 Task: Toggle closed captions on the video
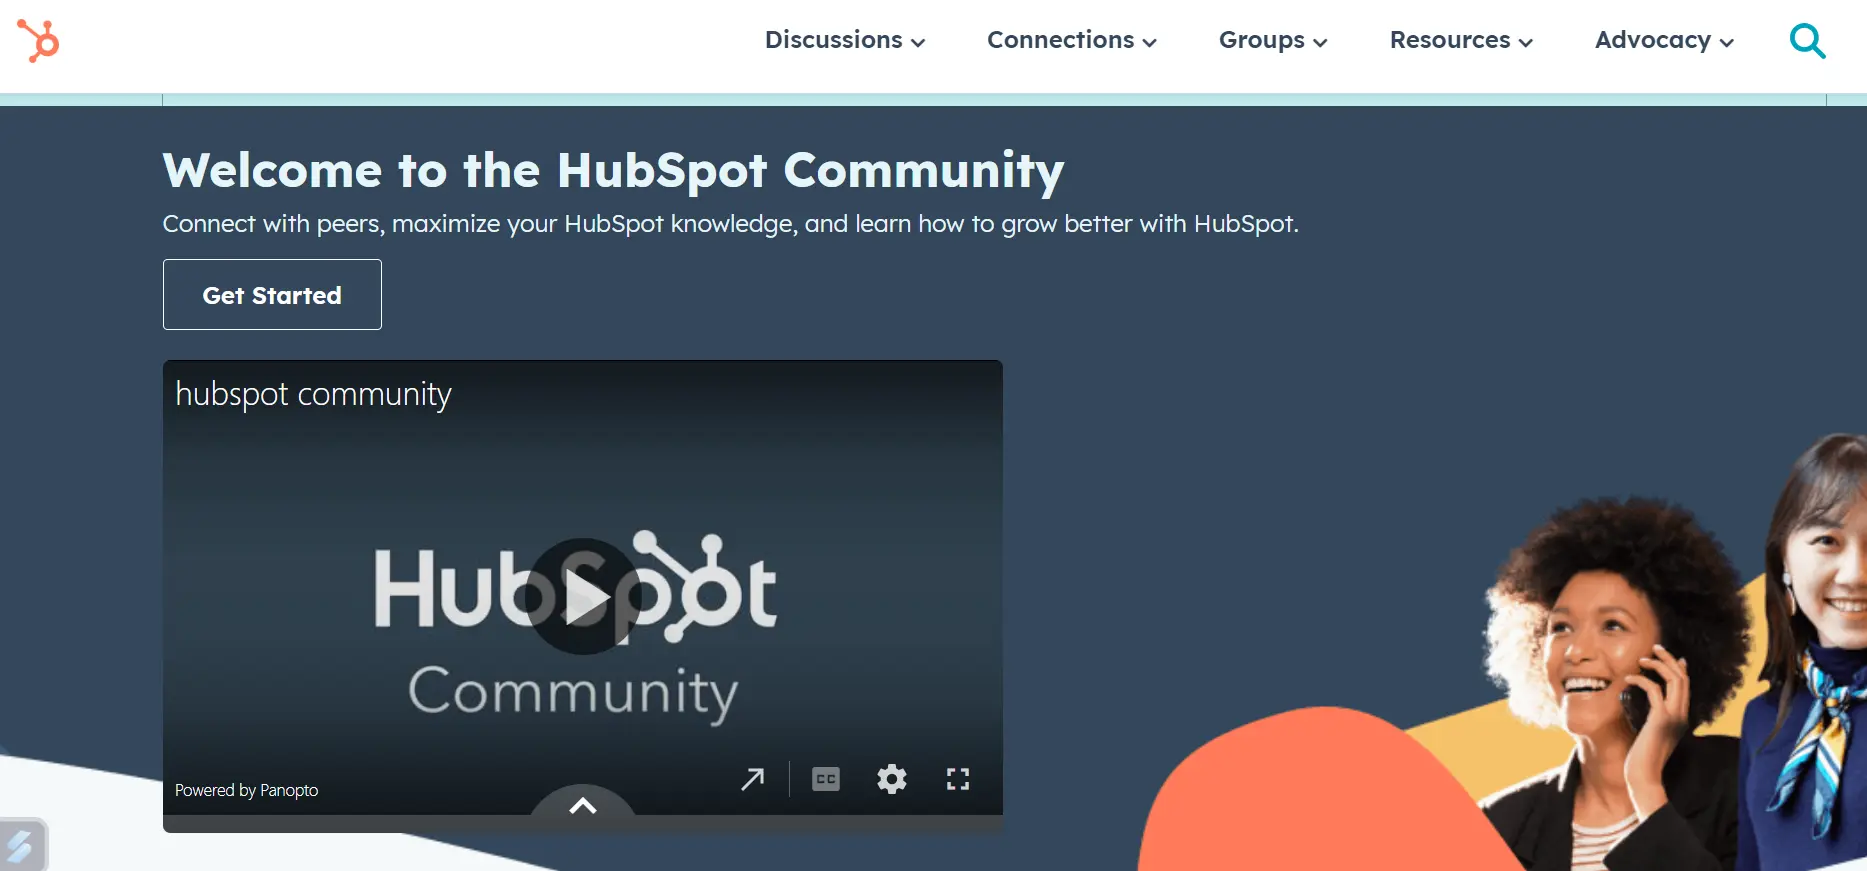pyautogui.click(x=826, y=779)
